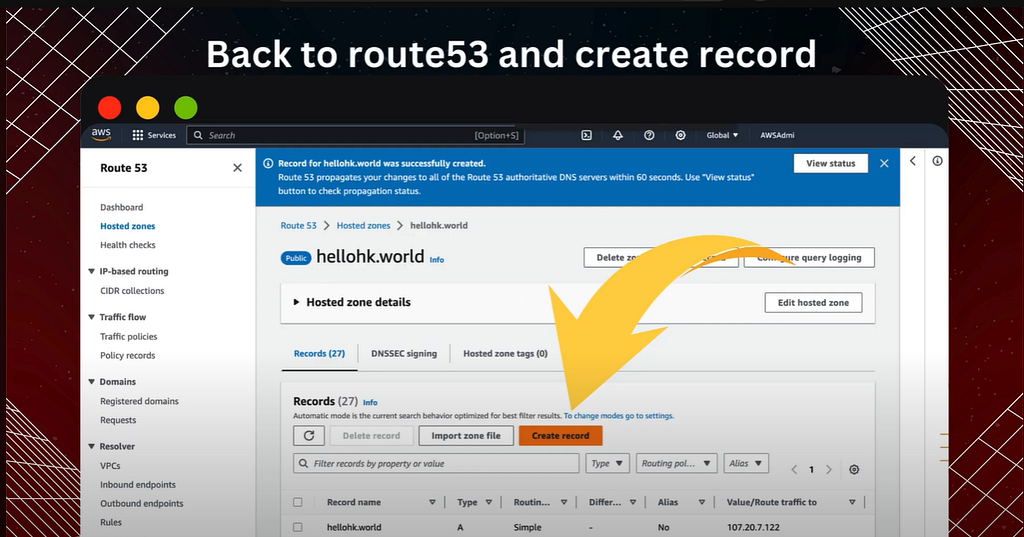This screenshot has height=537, width=1024.
Task: Click the Configure query logging button
Action: pos(809,257)
